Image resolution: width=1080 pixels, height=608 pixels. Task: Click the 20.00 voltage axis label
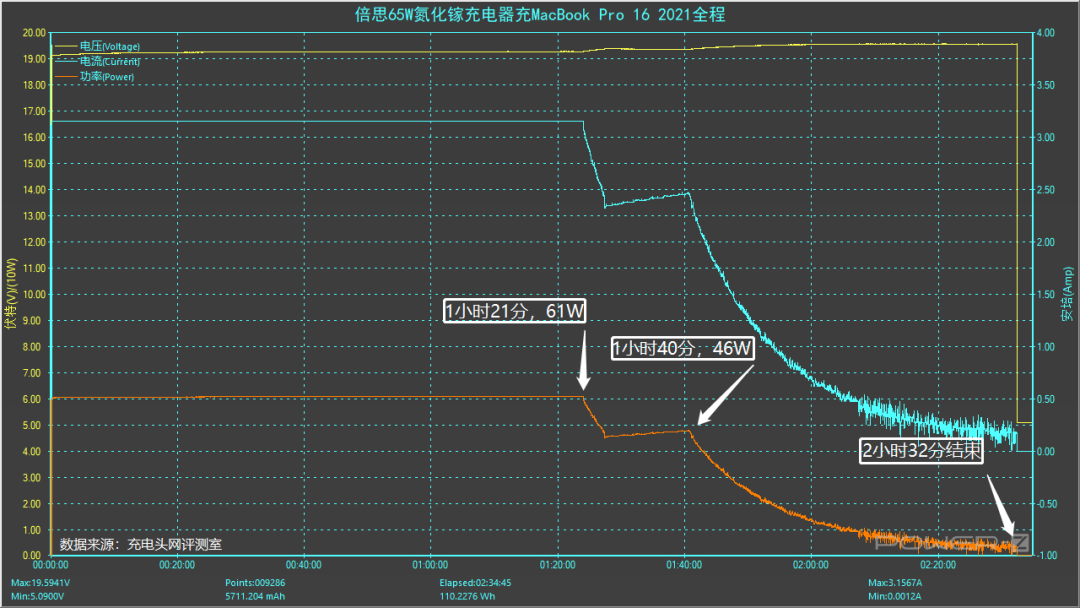click(34, 32)
